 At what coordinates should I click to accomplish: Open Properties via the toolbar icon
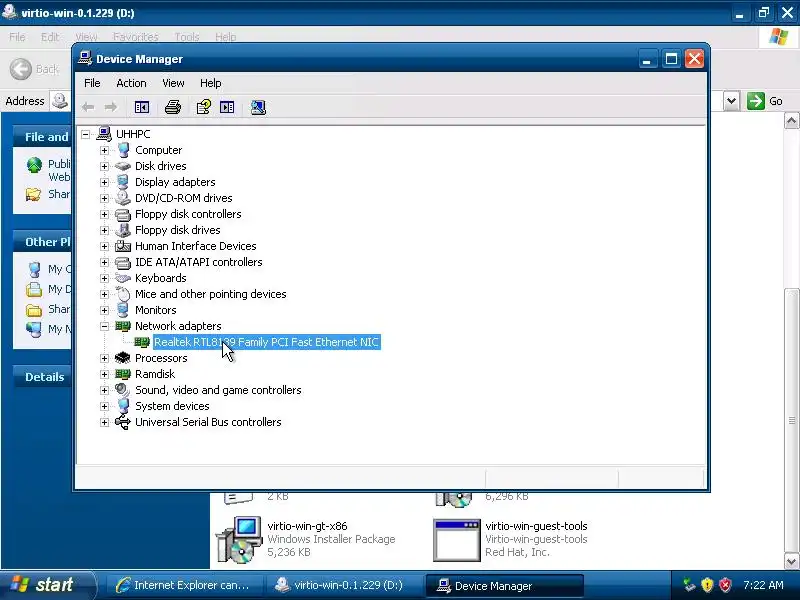pos(204,107)
